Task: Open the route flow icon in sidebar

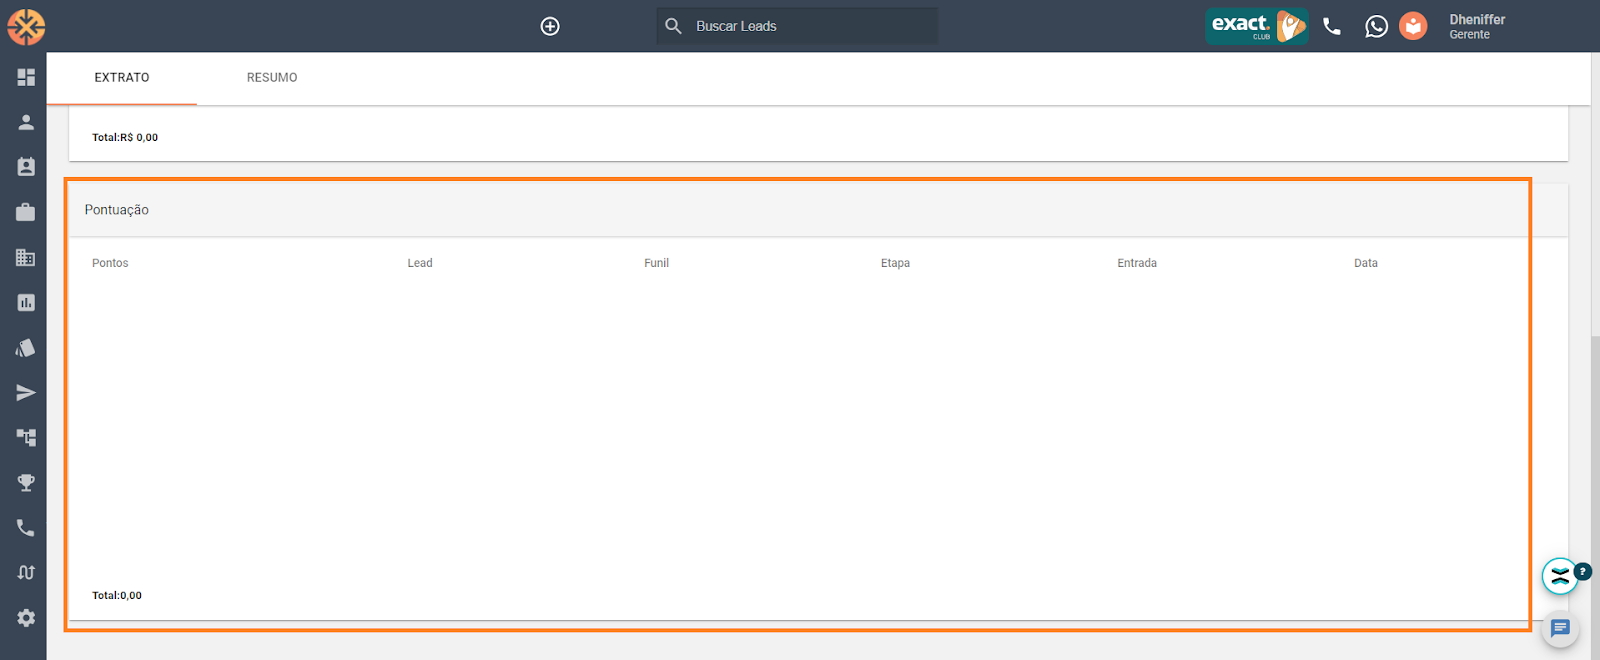Action: click(26, 573)
